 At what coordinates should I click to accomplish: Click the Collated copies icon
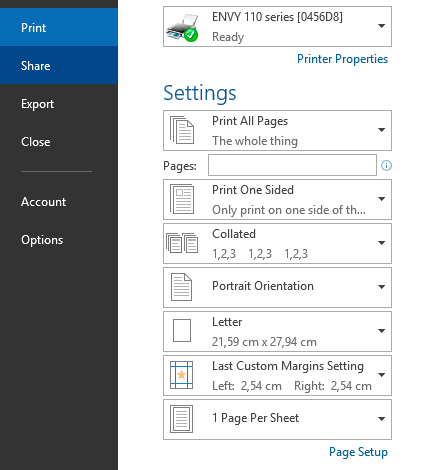(182, 243)
